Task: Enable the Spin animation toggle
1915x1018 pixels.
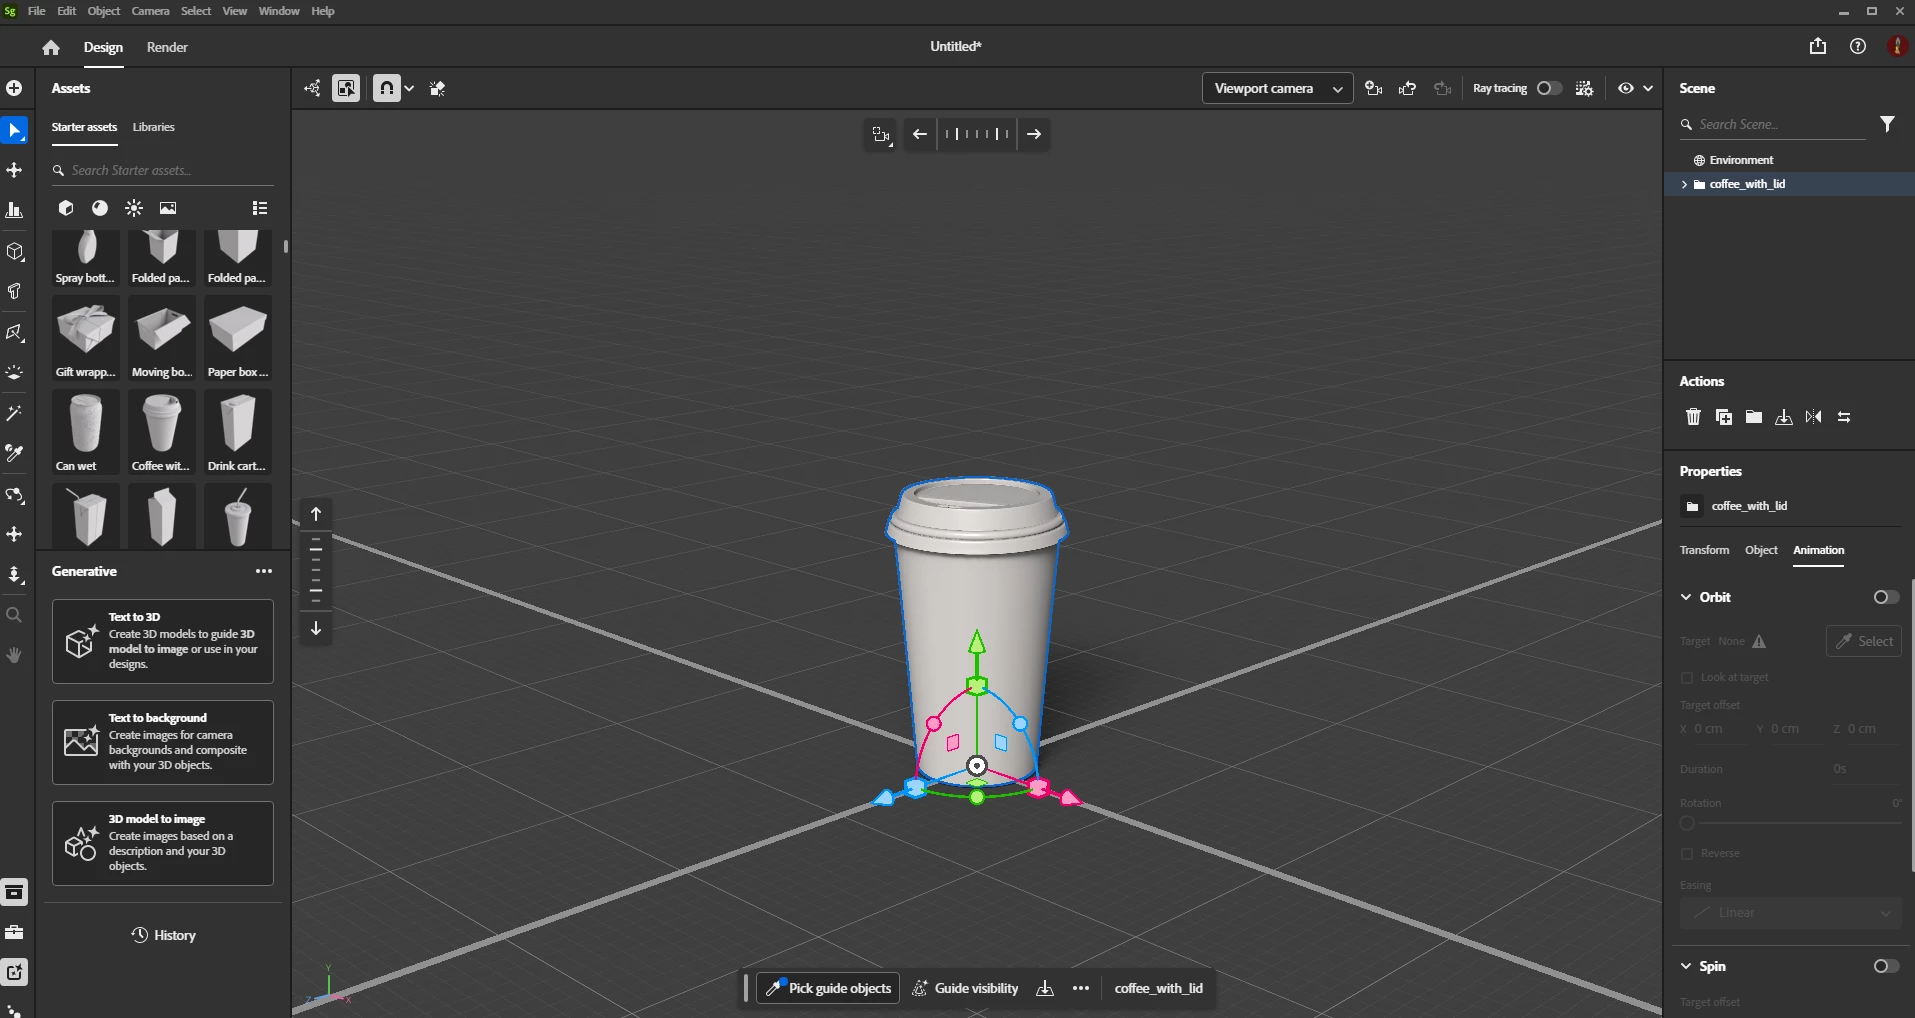Action: (x=1886, y=966)
